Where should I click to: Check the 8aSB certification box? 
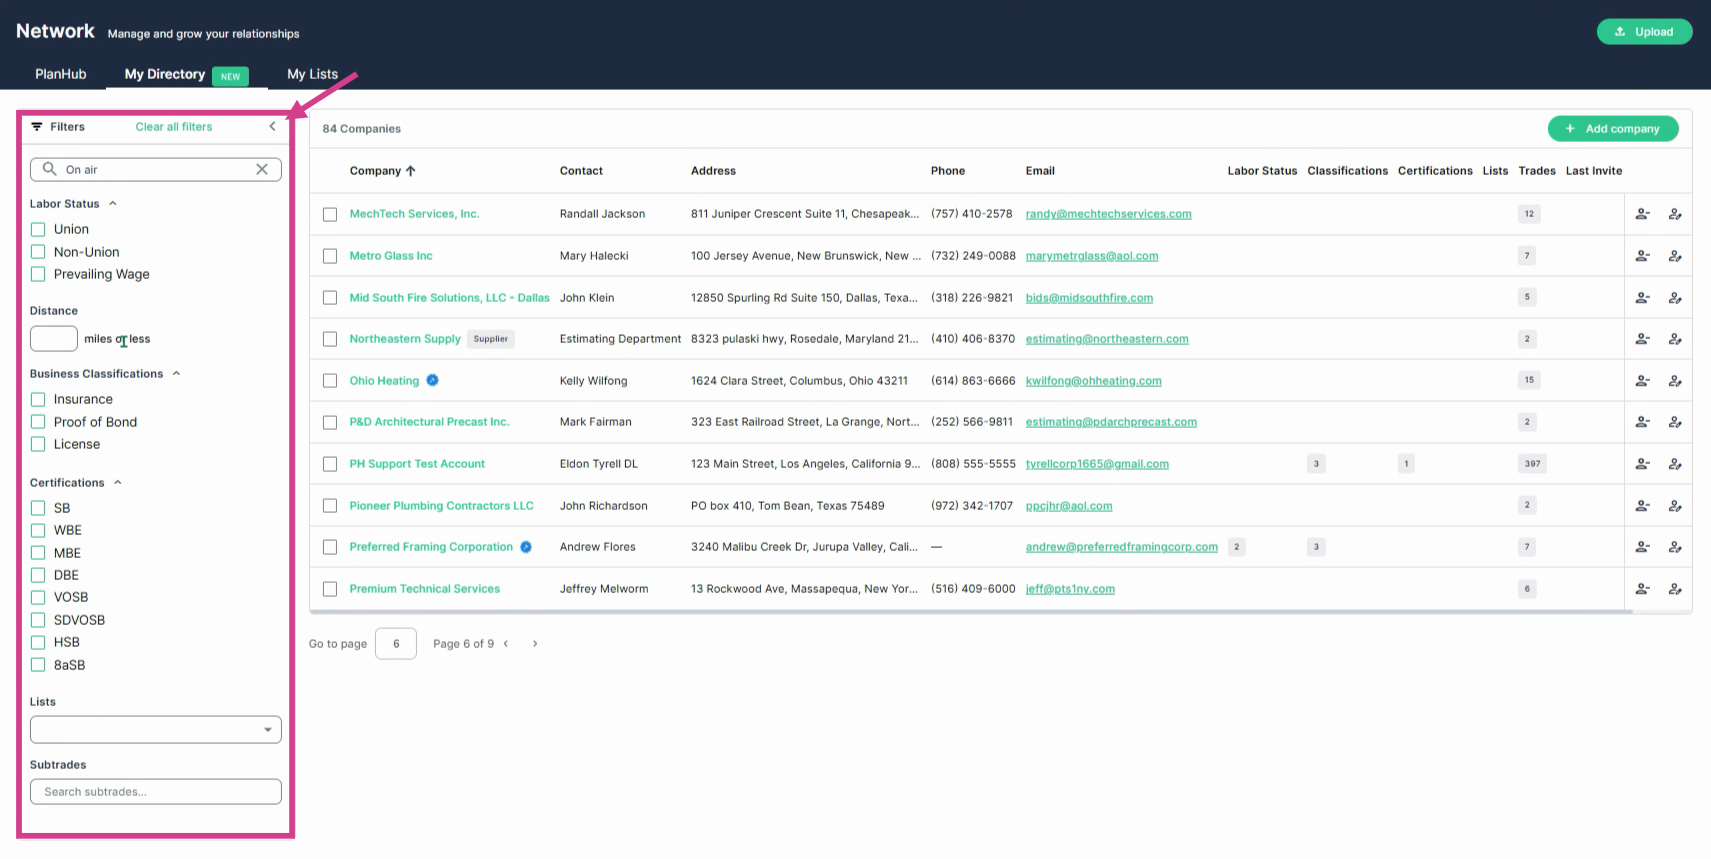(38, 665)
